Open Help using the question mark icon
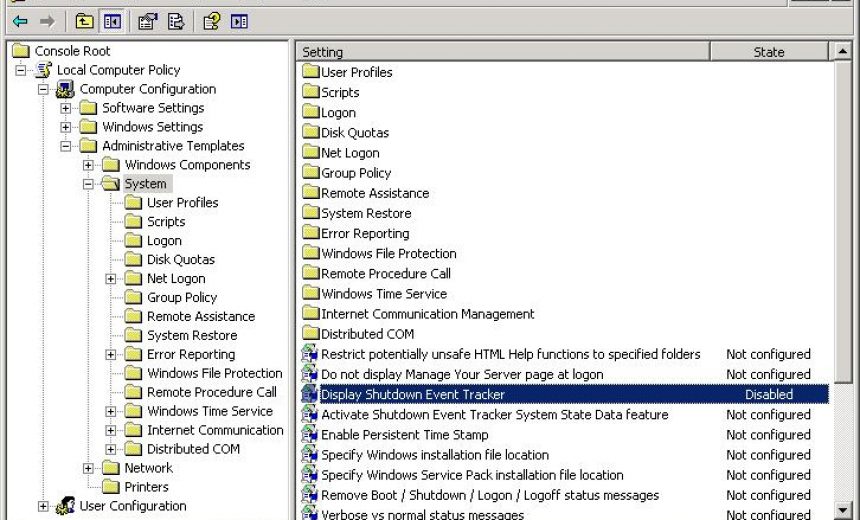The image size is (860, 520). 211,21
